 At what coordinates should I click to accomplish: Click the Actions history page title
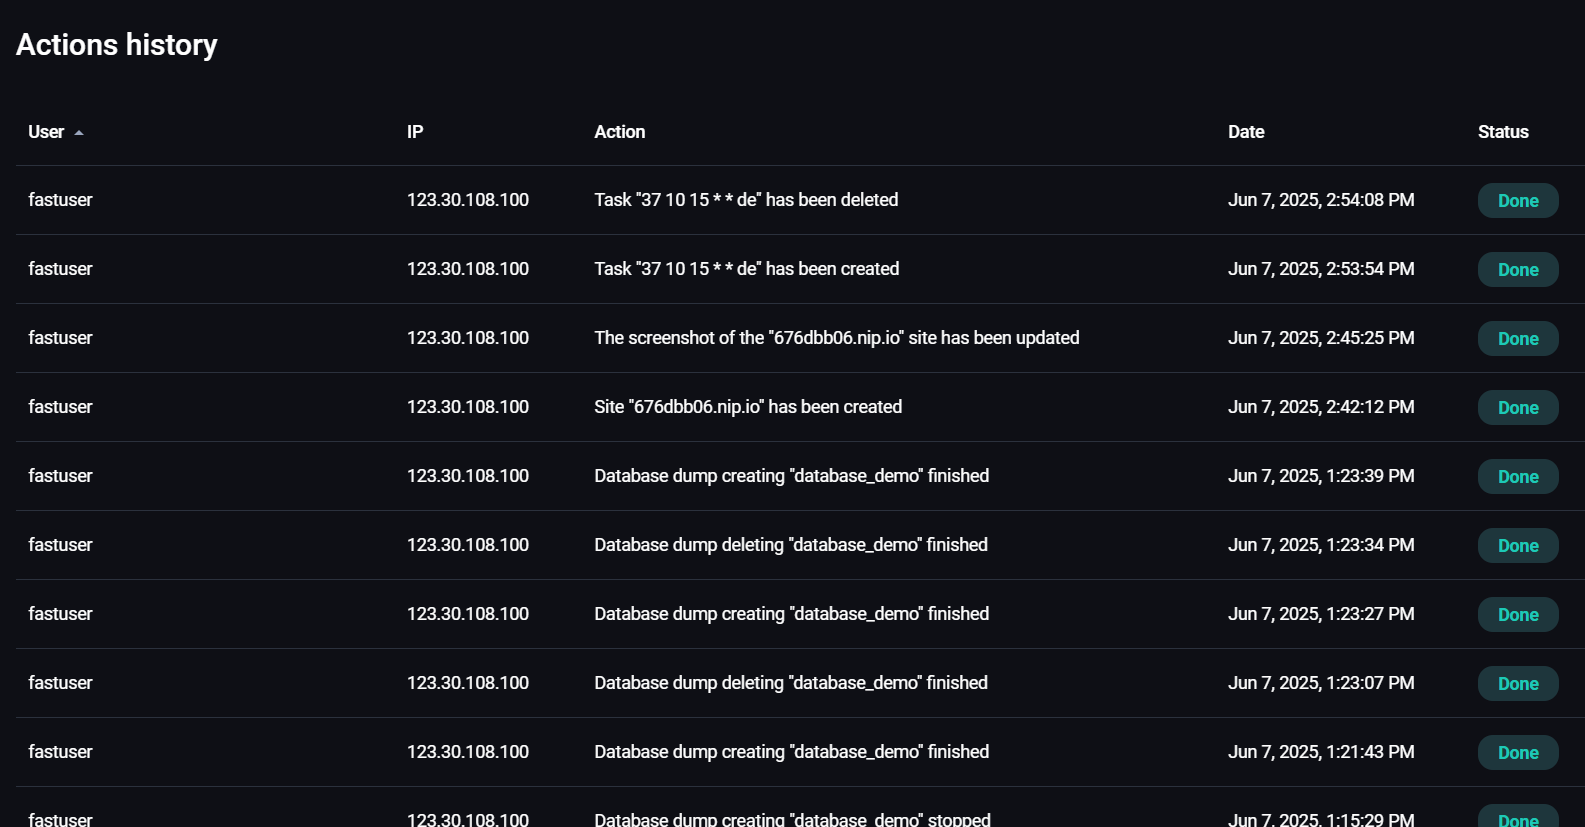(117, 45)
